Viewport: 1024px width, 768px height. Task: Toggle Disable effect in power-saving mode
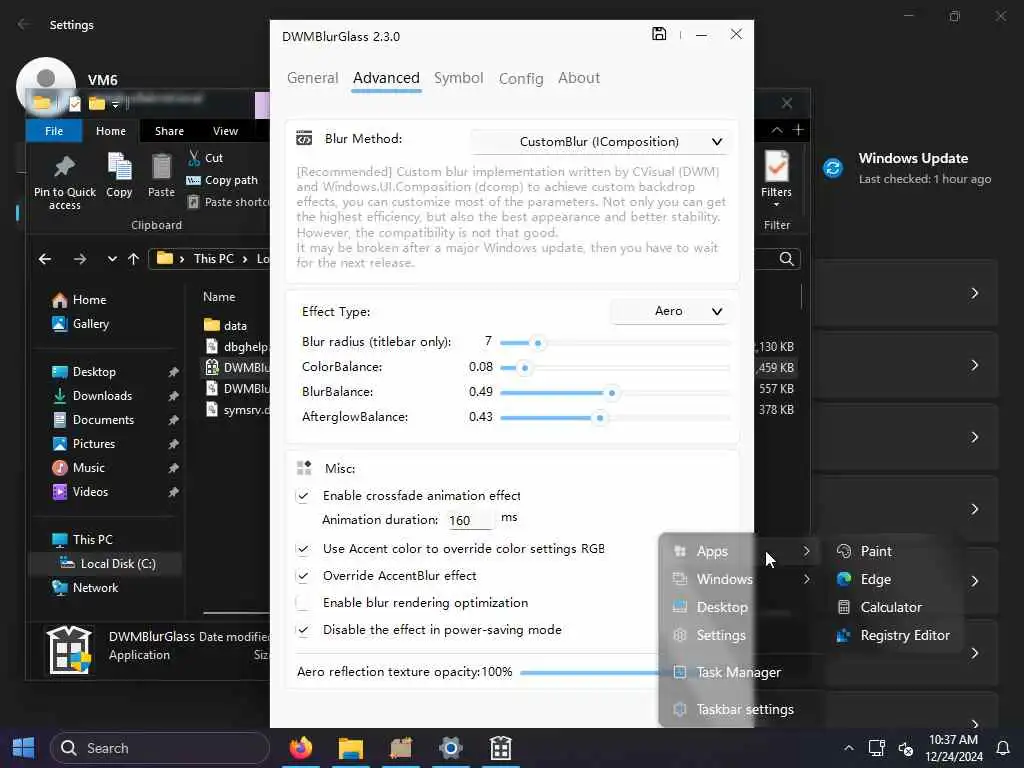pos(302,630)
